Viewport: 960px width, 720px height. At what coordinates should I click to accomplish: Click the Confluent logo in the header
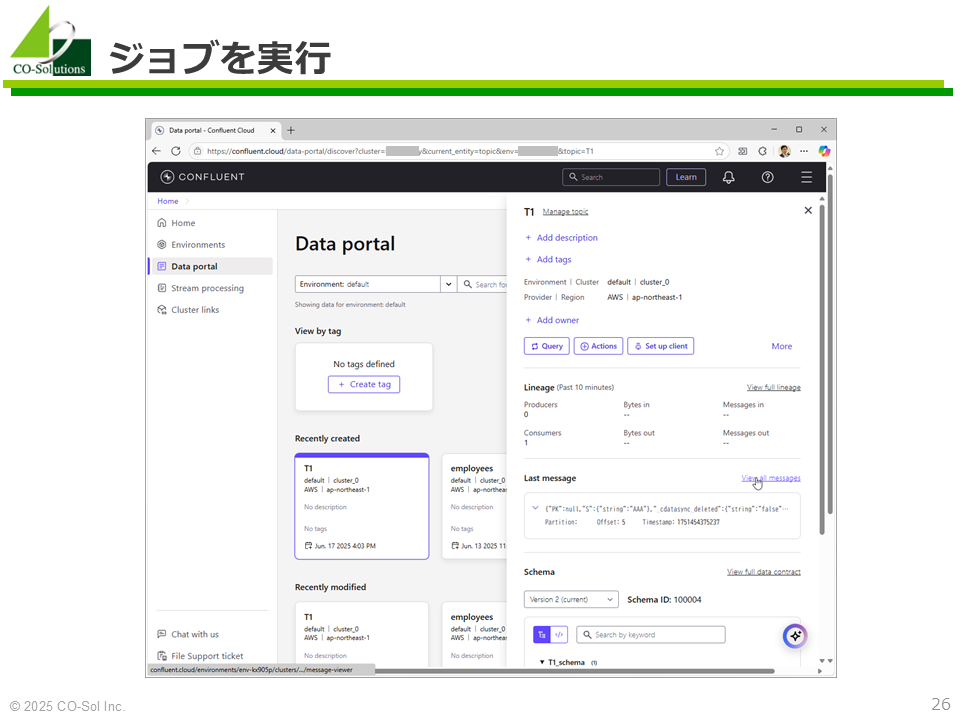[x=202, y=177]
